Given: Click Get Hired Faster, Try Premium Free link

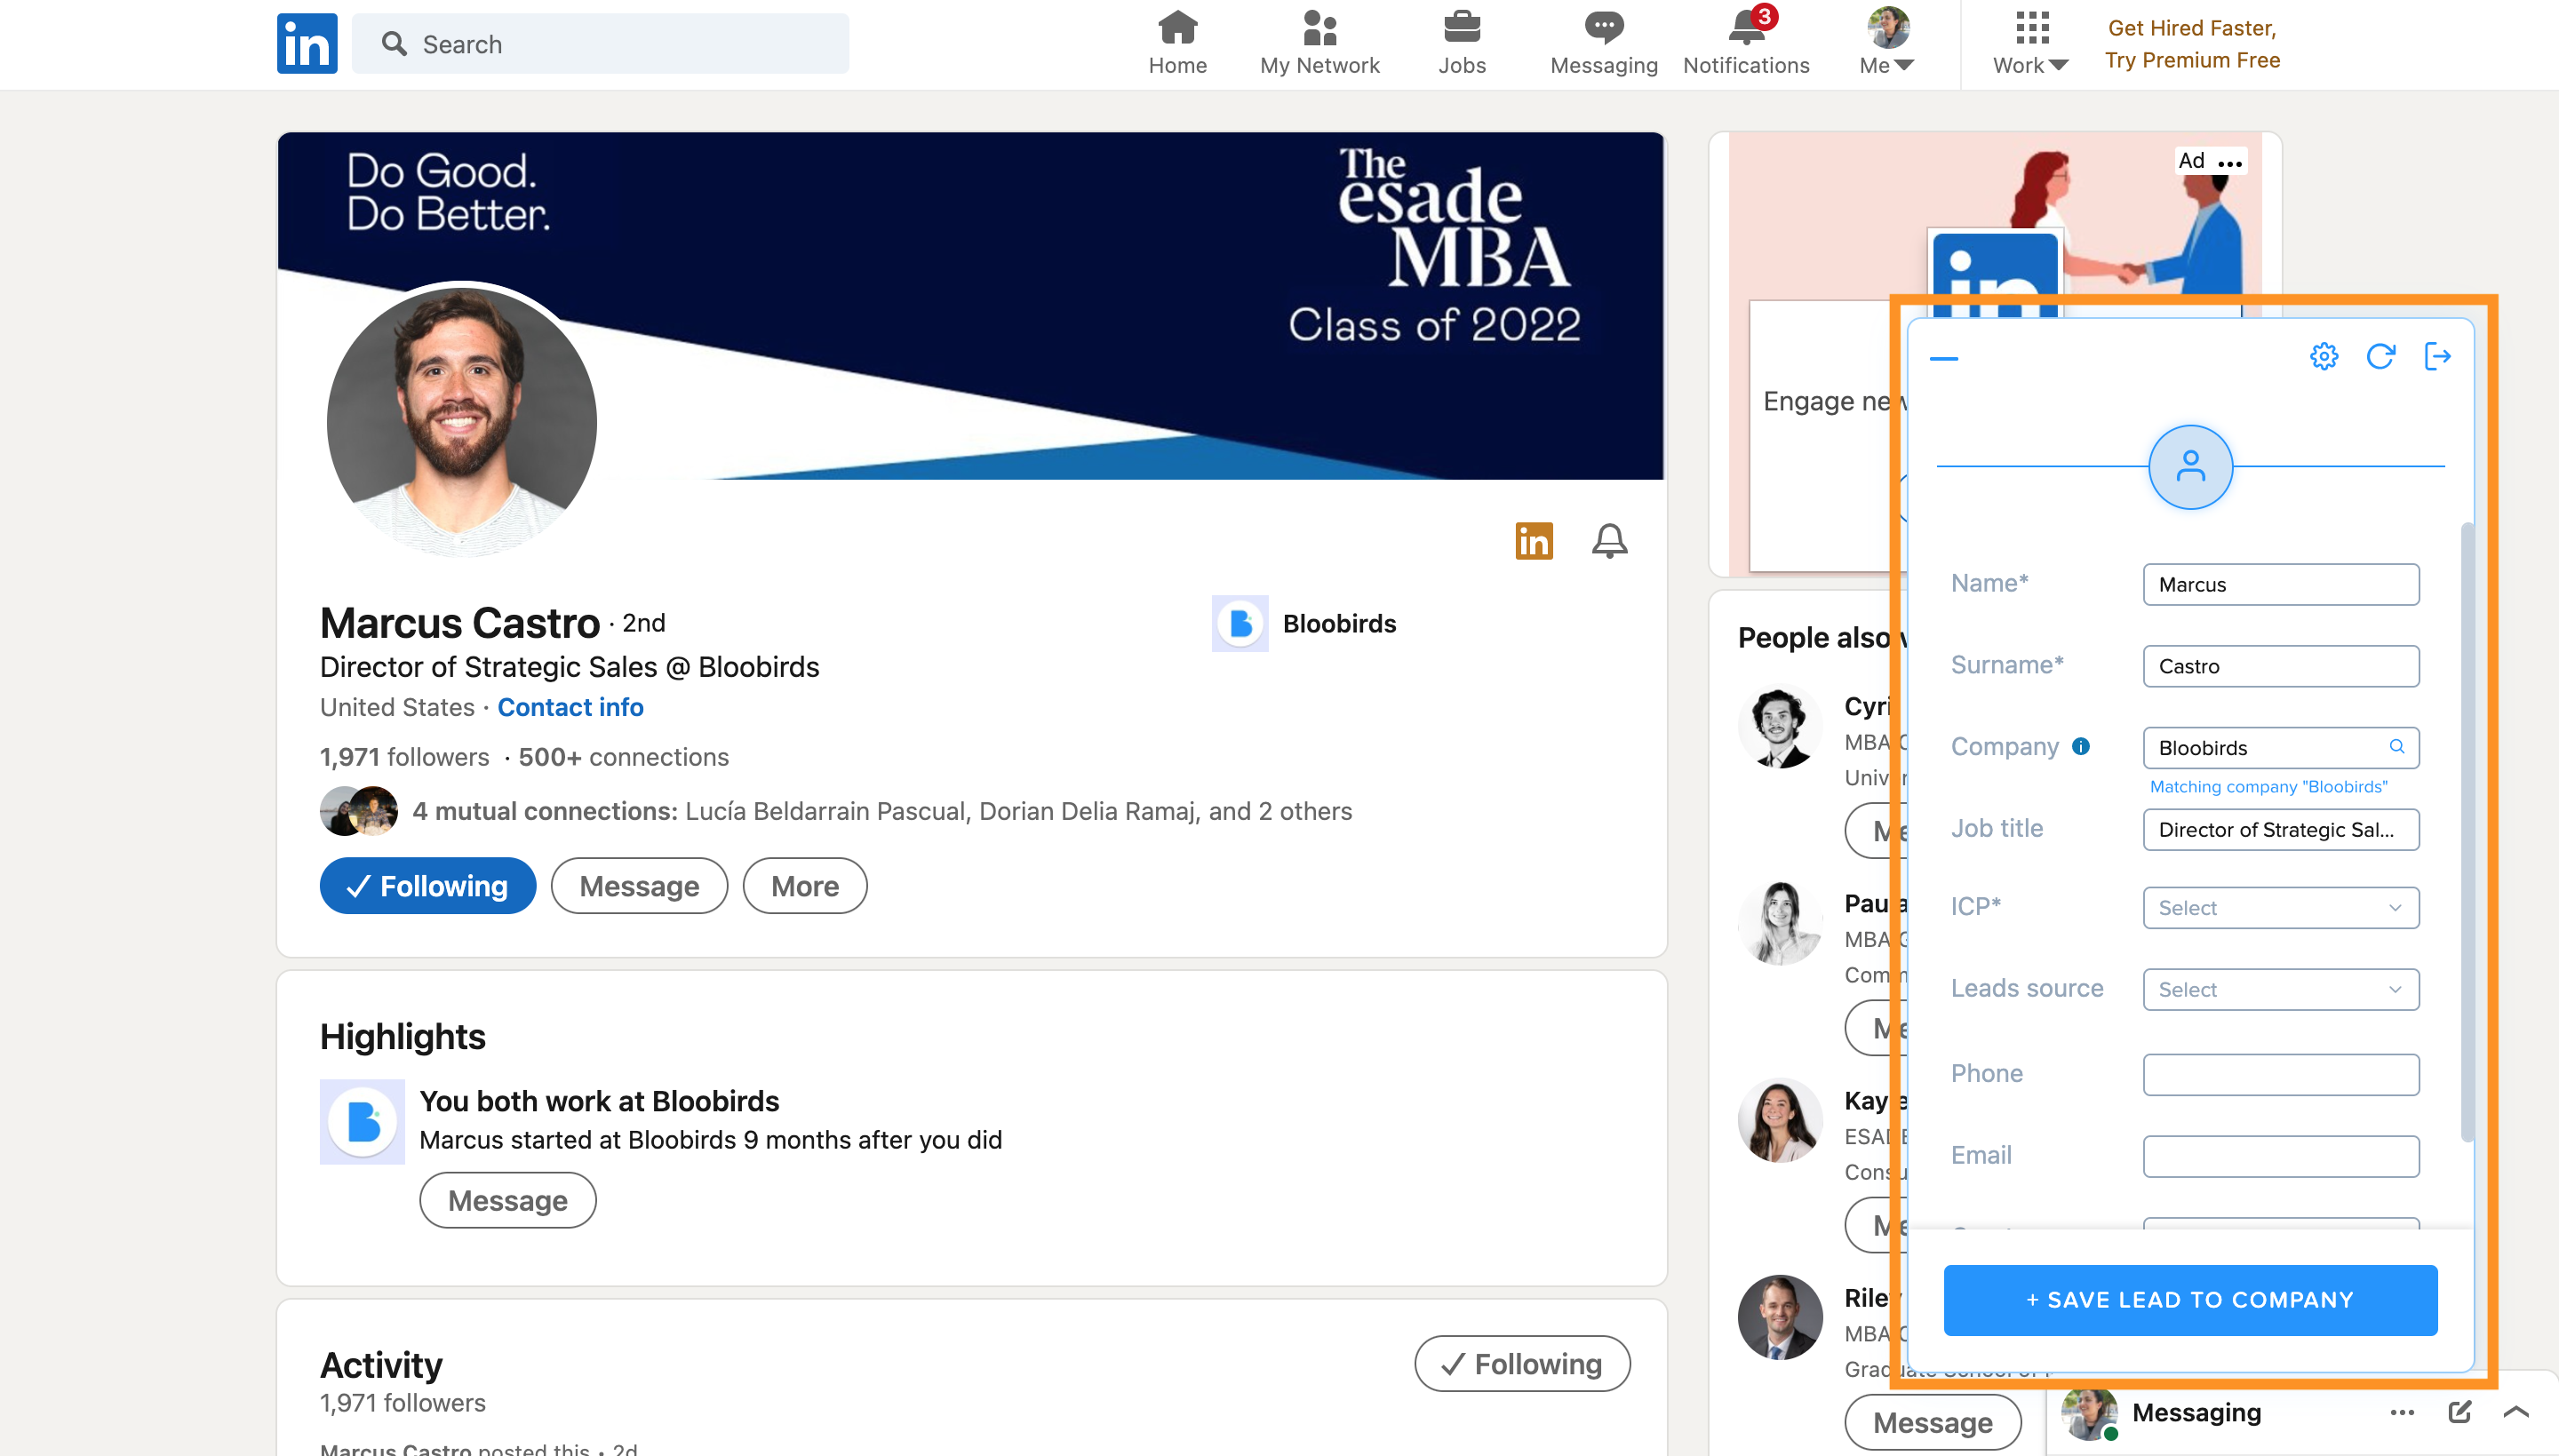Looking at the screenshot, I should [2192, 44].
